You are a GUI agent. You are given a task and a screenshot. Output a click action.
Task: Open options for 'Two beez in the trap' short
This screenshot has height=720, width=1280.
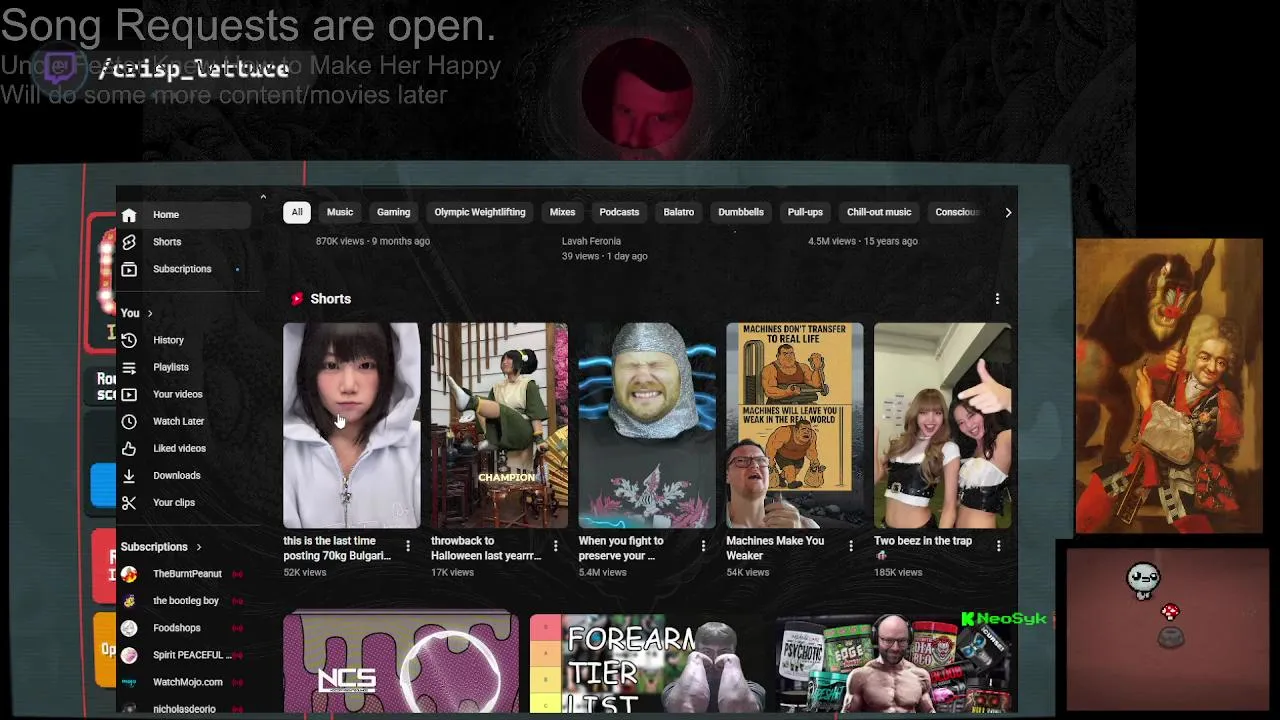click(998, 546)
